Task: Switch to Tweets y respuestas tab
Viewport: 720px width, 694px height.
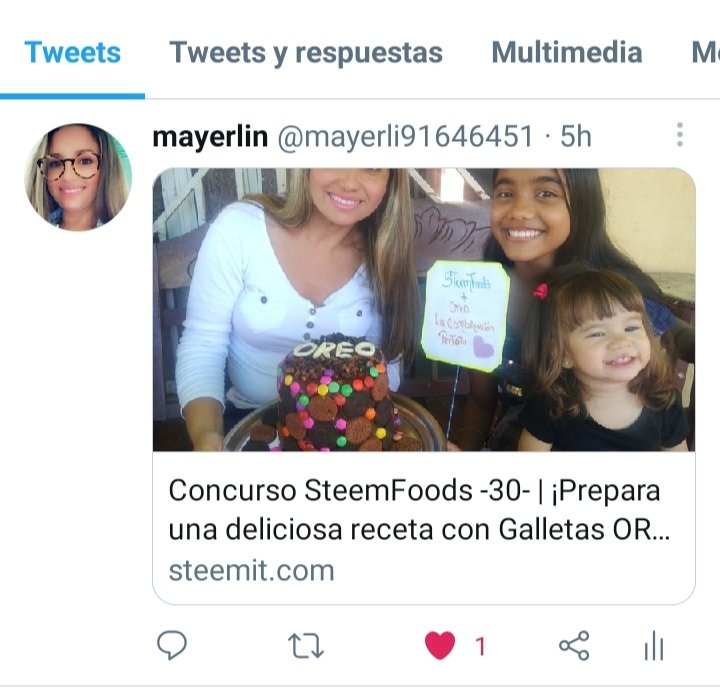Action: [306, 52]
